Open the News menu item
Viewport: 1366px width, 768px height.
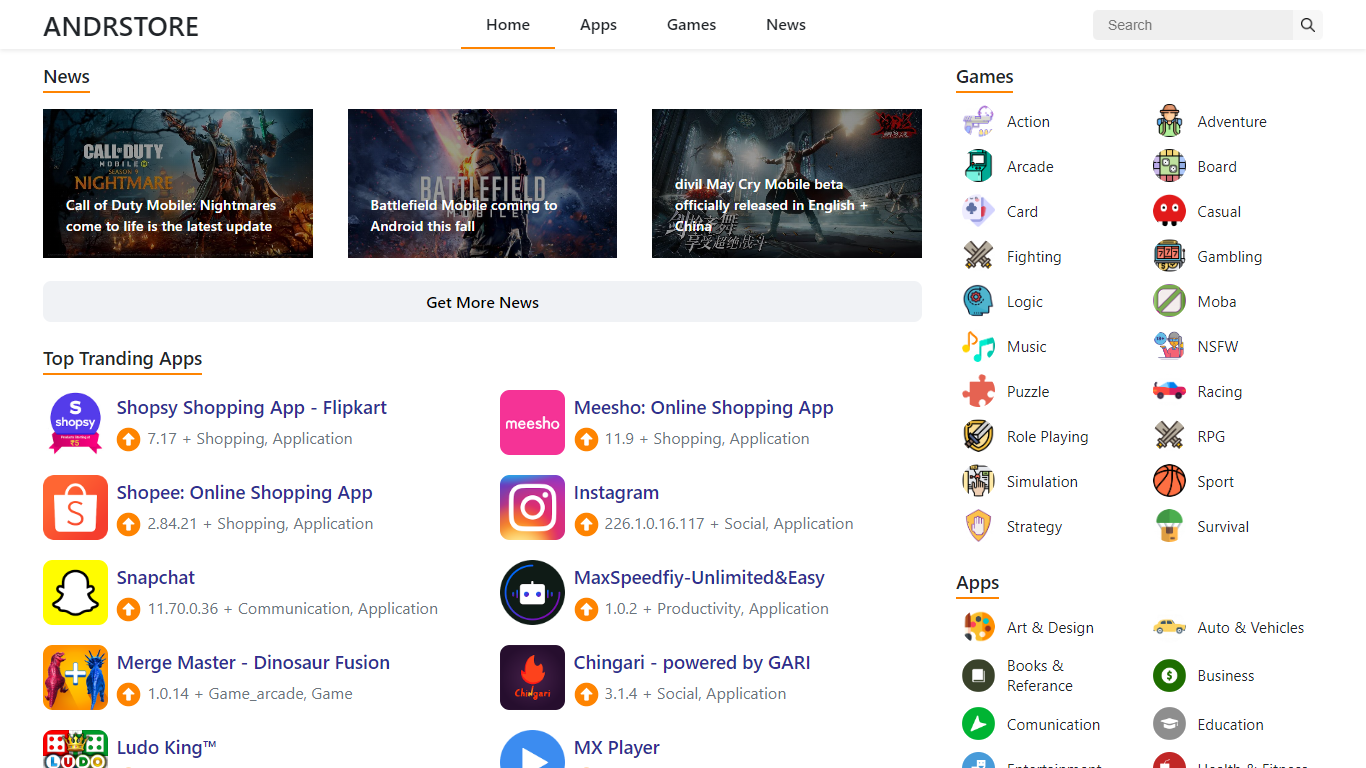[786, 25]
